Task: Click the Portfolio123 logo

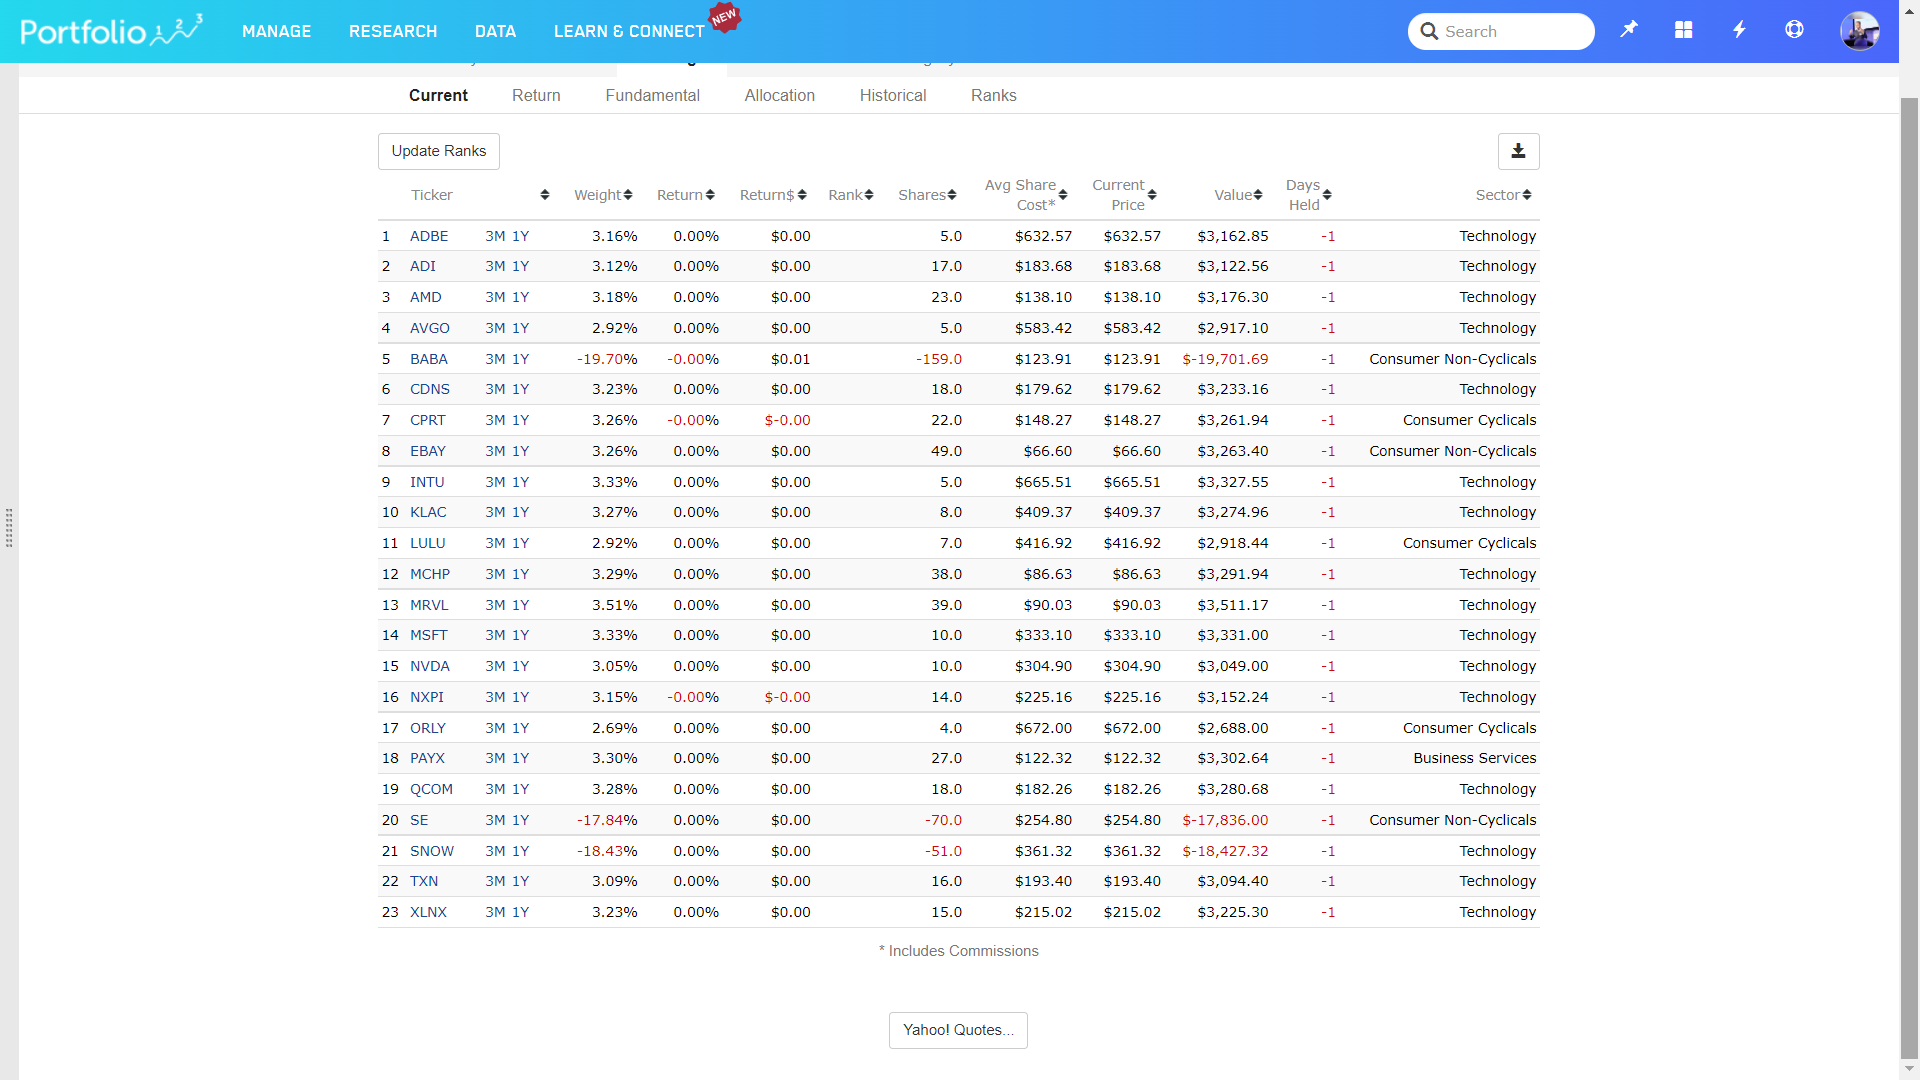Action: 110,31
